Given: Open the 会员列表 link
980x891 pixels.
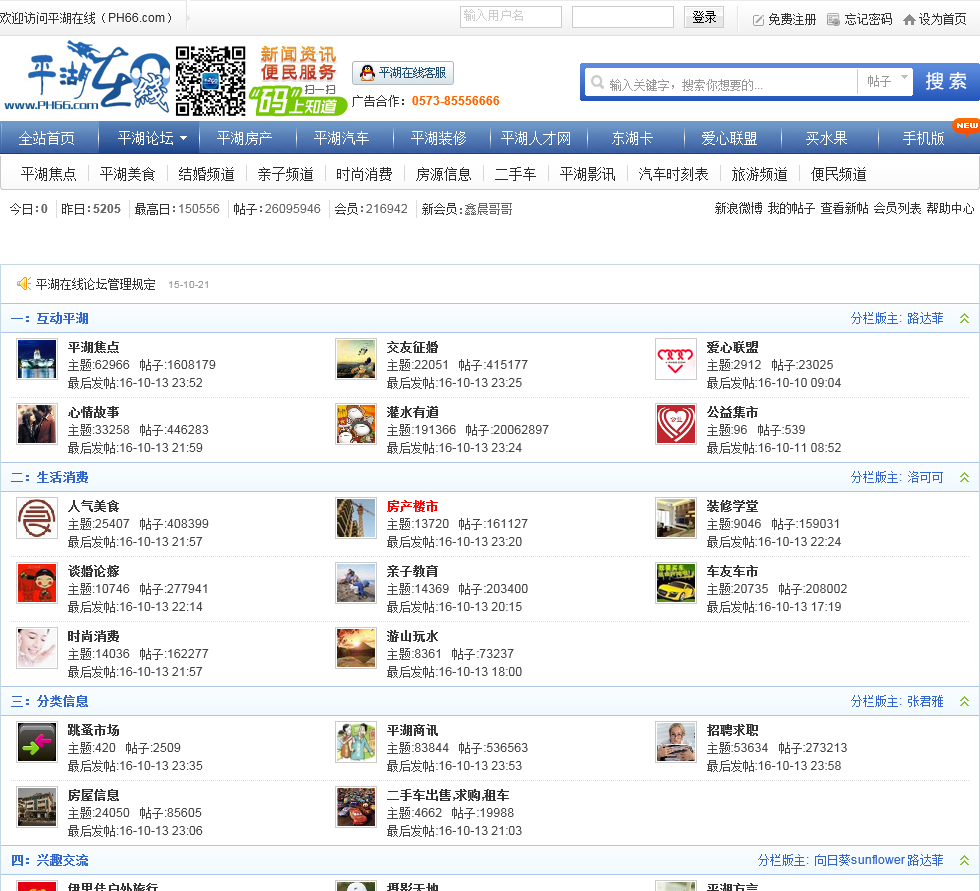Looking at the screenshot, I should pos(897,209).
